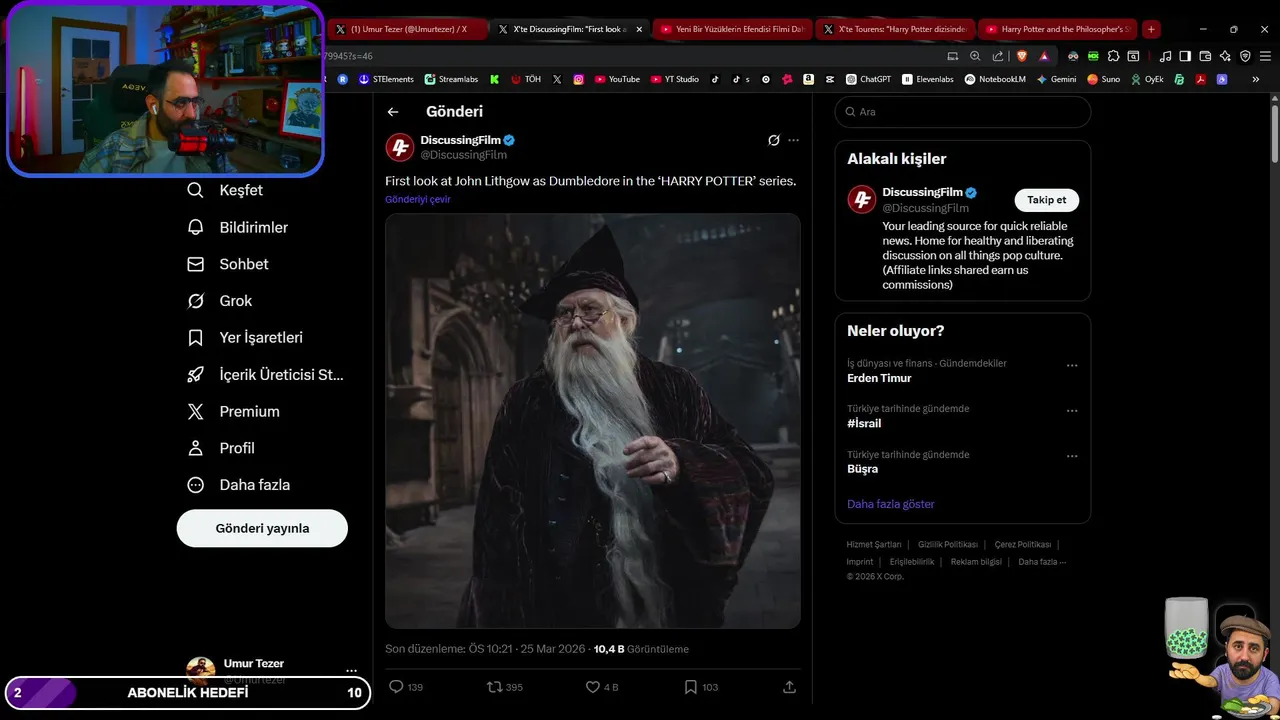
Task: Click the Gönderi yayınla button
Action: click(262, 528)
